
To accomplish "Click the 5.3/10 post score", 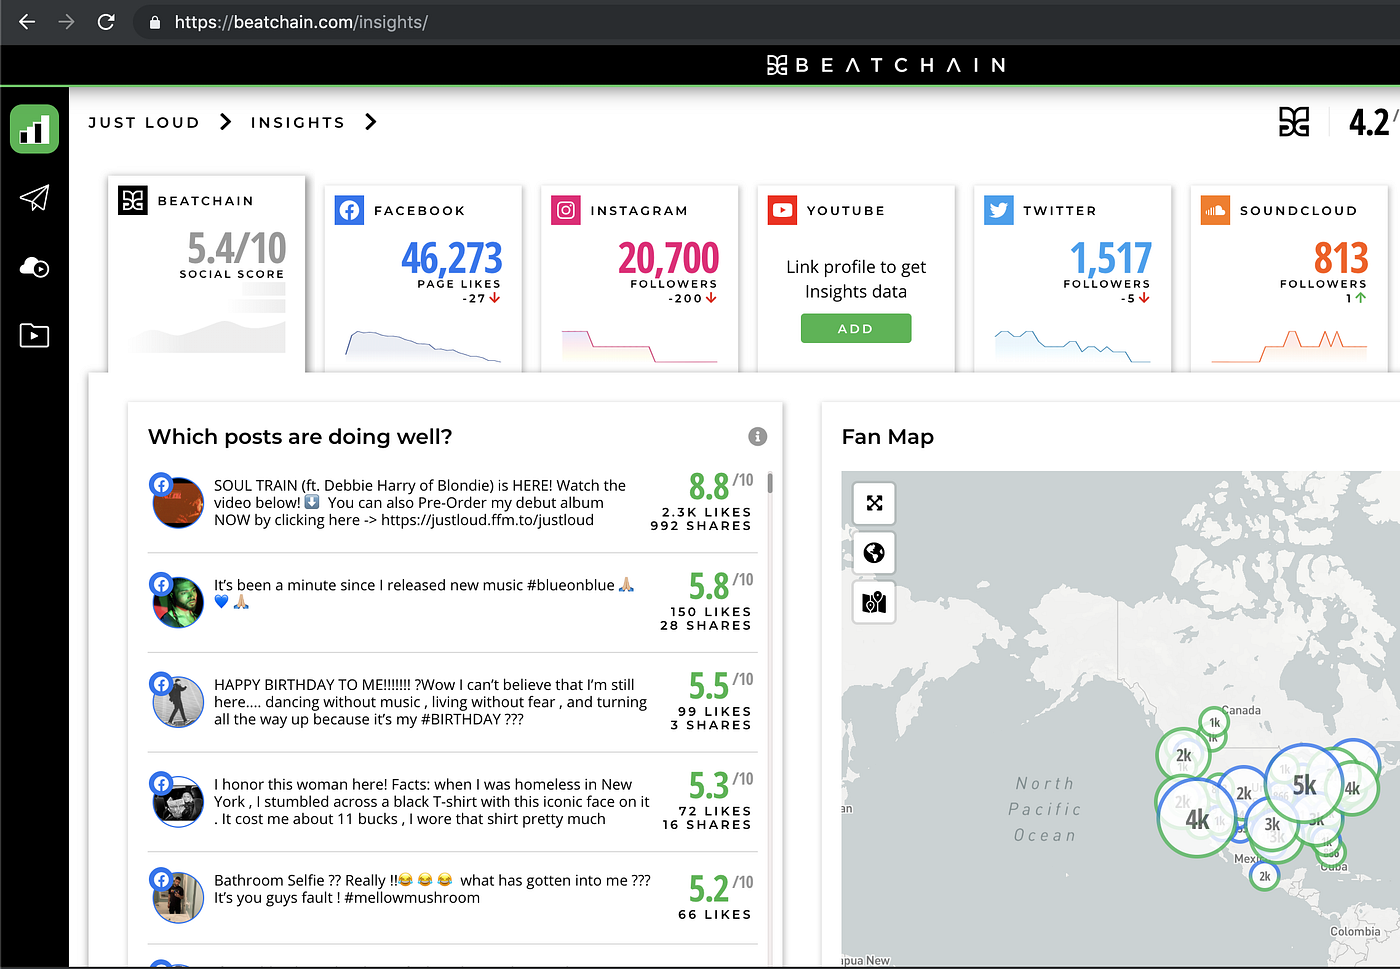I will [721, 785].
